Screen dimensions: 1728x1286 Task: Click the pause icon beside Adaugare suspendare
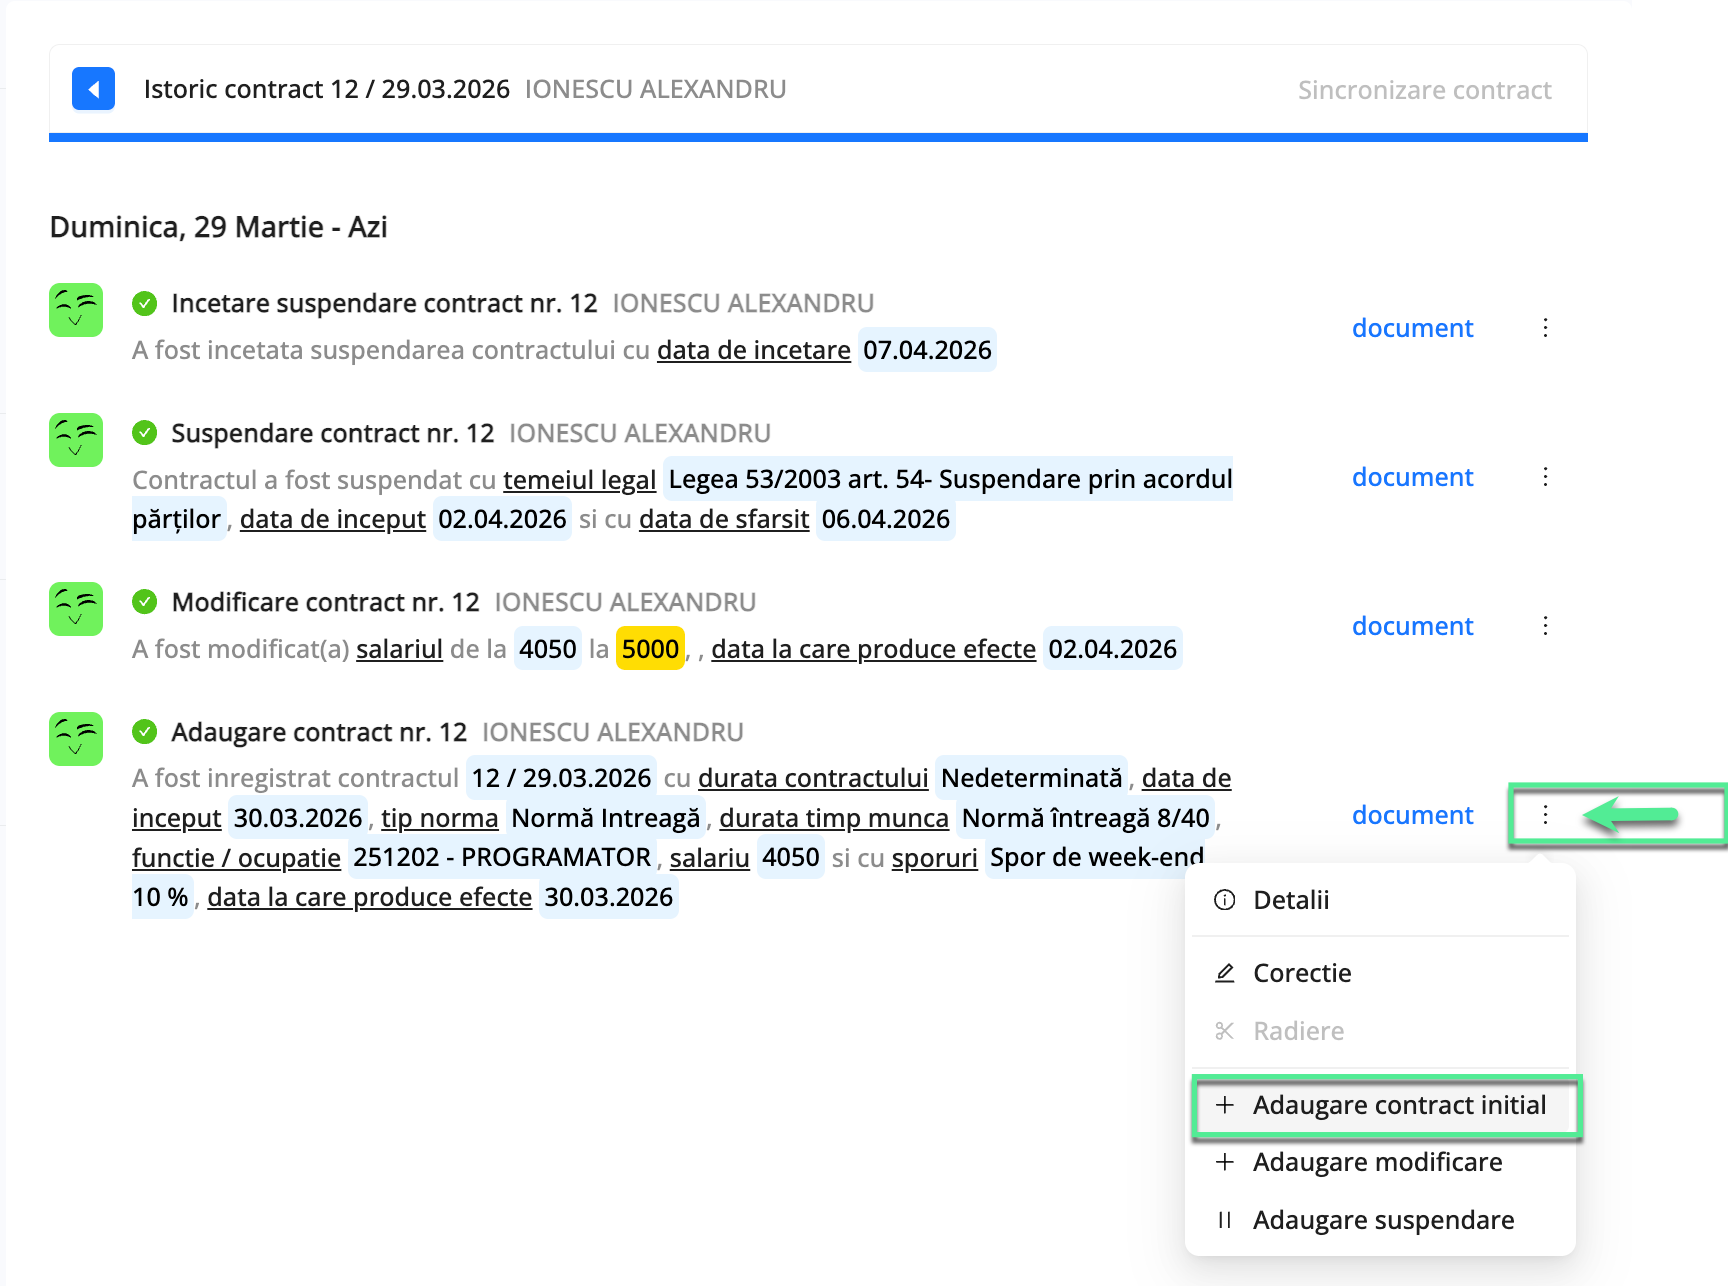(1224, 1219)
